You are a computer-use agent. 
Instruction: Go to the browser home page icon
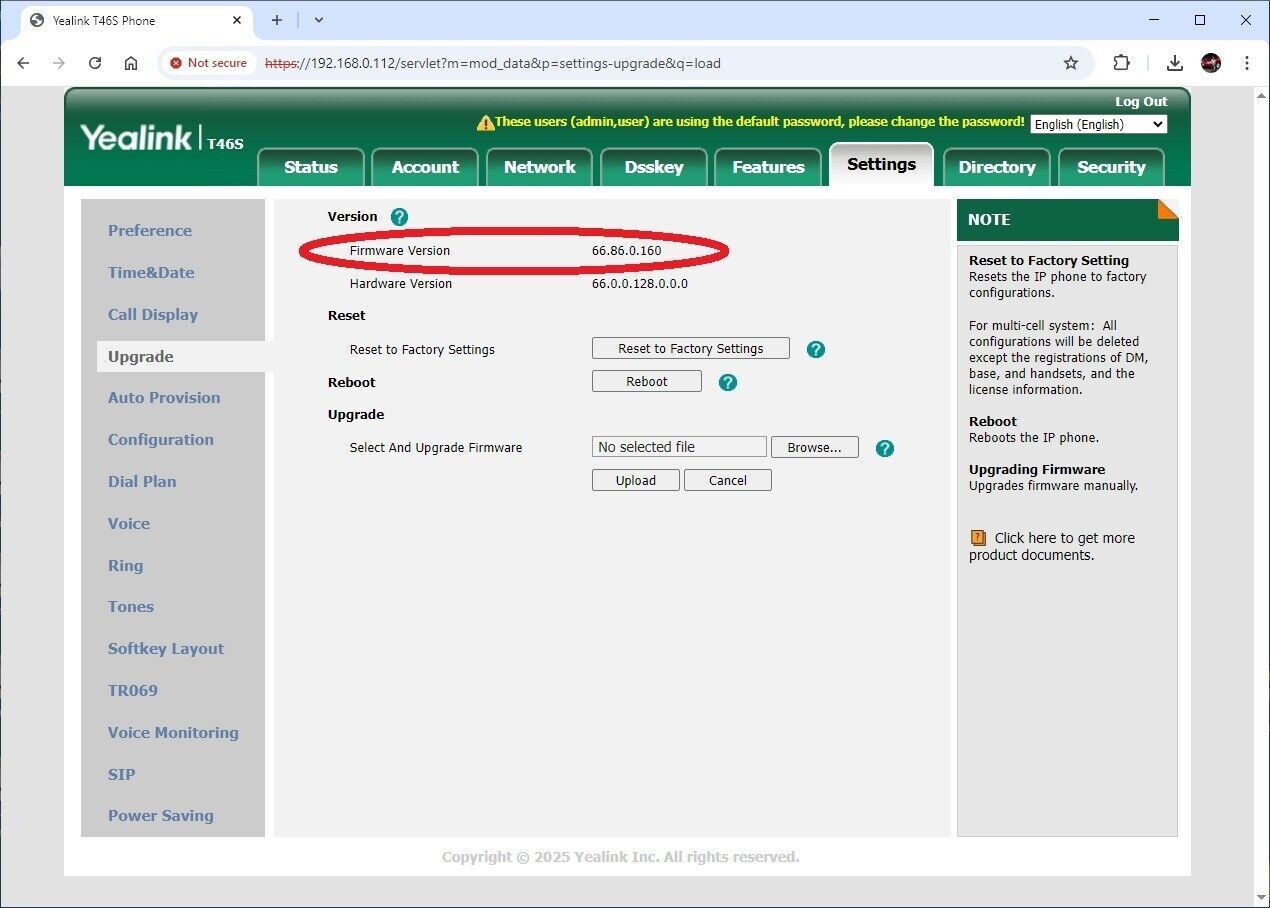131,63
